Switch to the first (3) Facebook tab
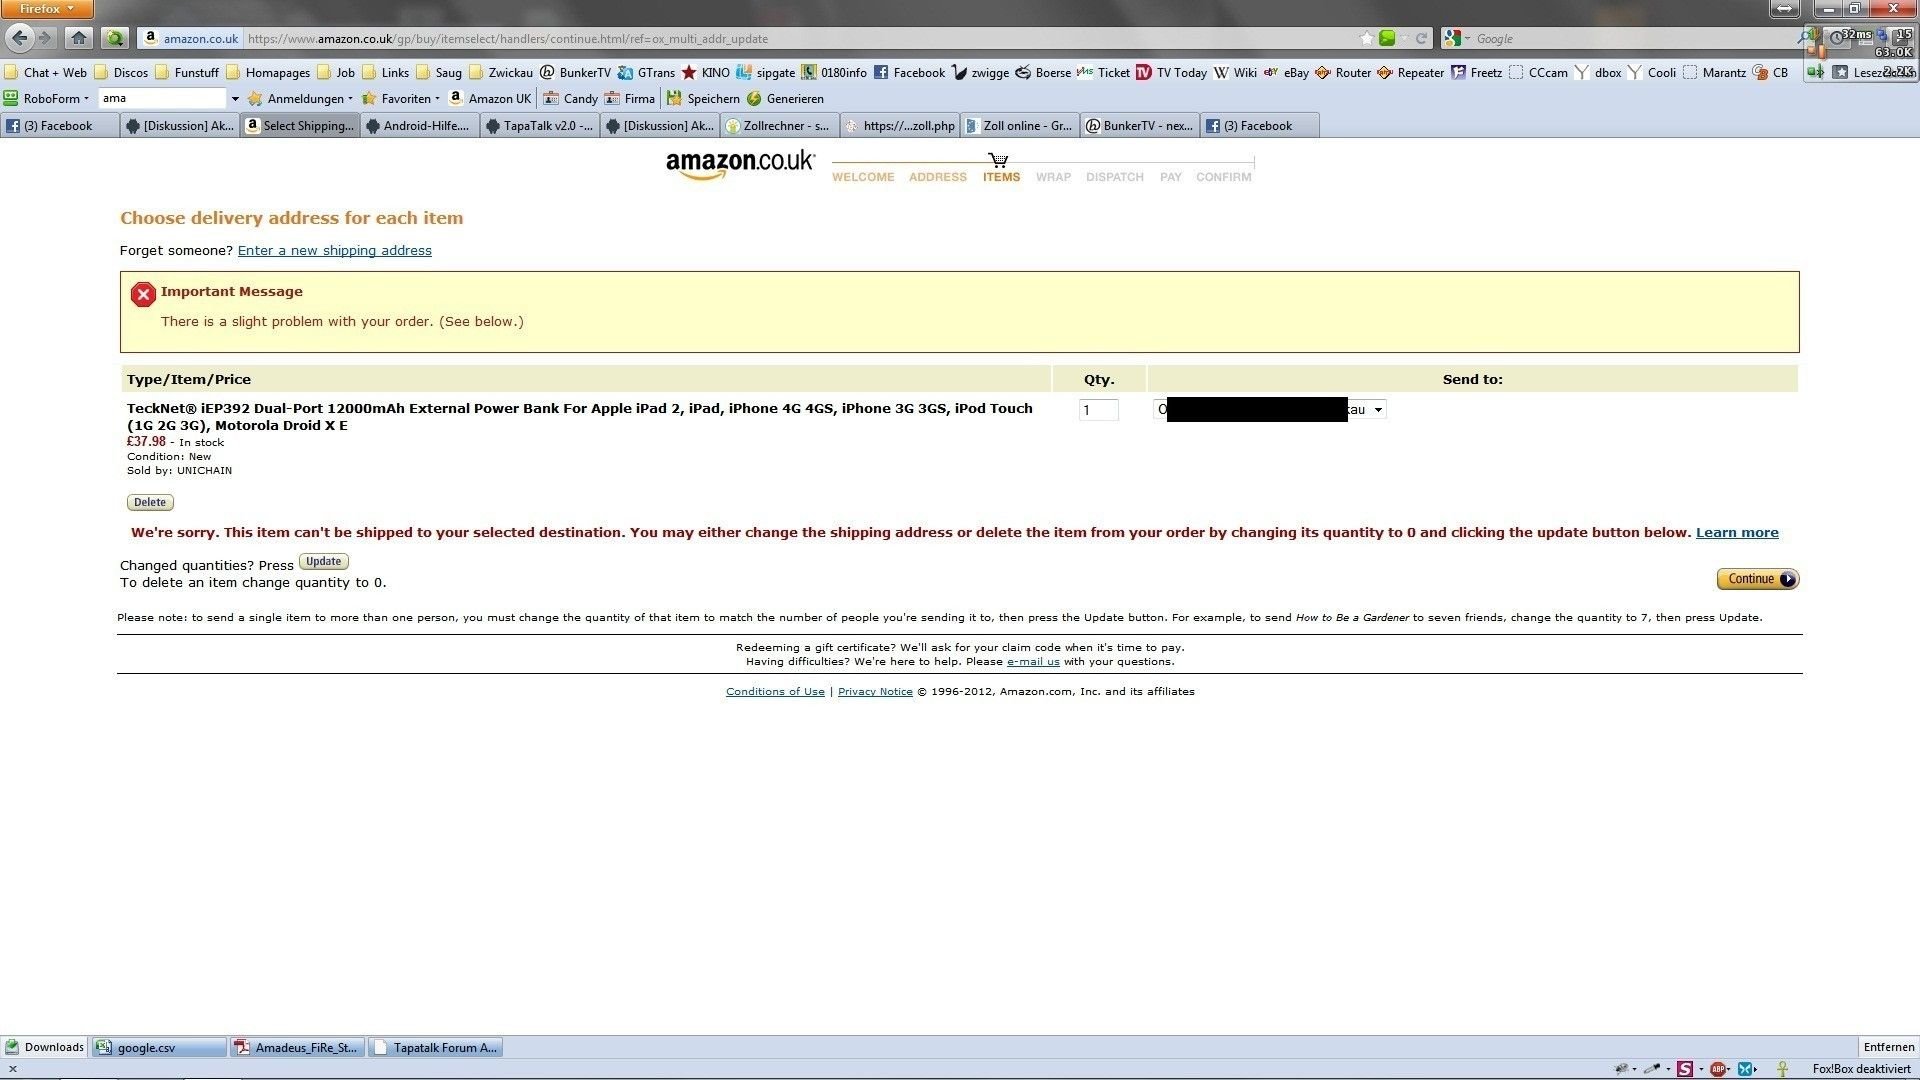Viewport: 1920px width, 1080px height. (x=59, y=125)
